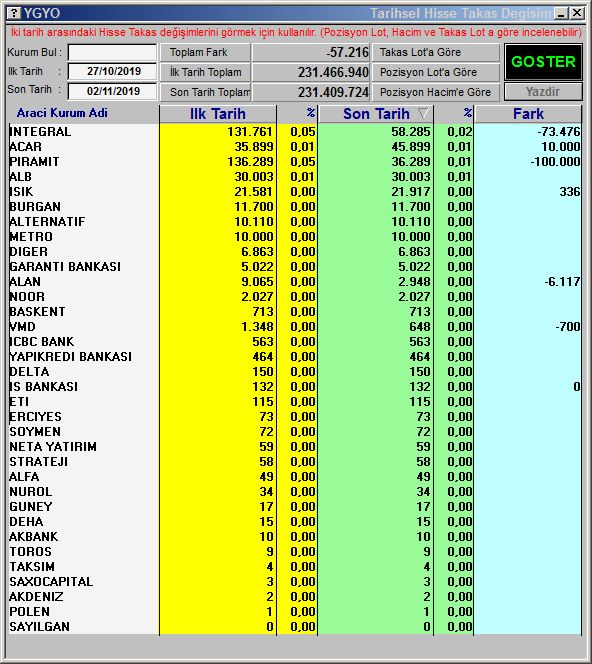Select the SOYMEN row name

[35, 432]
